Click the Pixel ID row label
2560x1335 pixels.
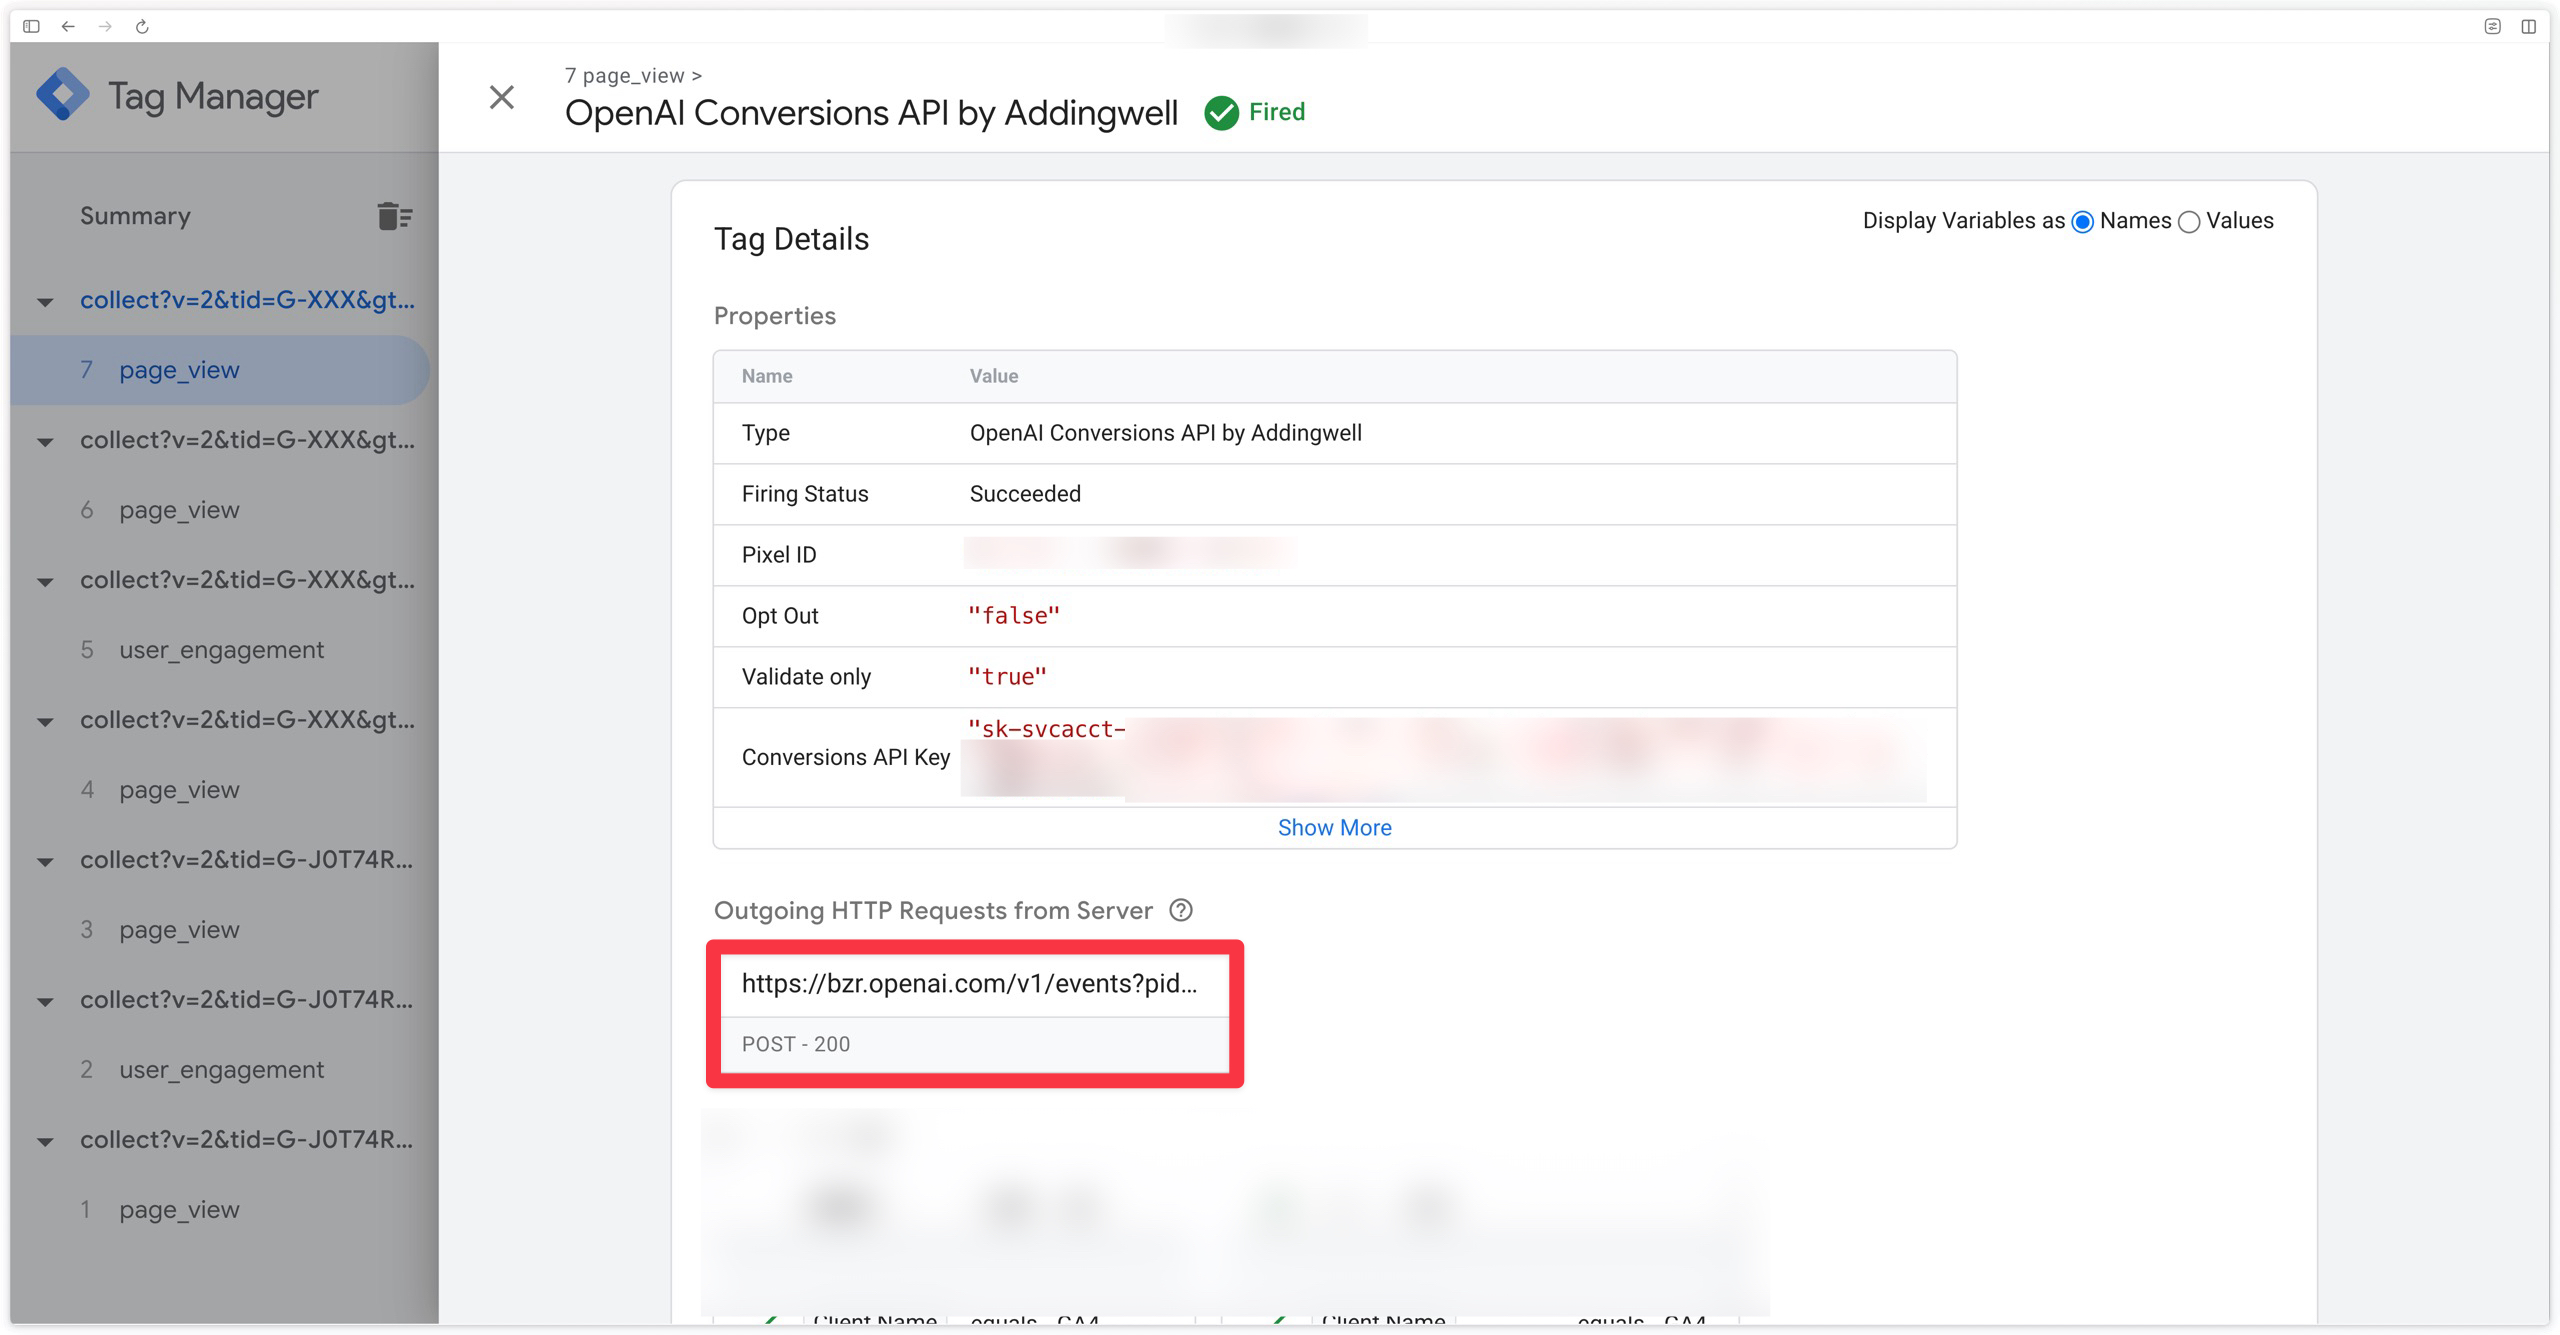click(779, 555)
